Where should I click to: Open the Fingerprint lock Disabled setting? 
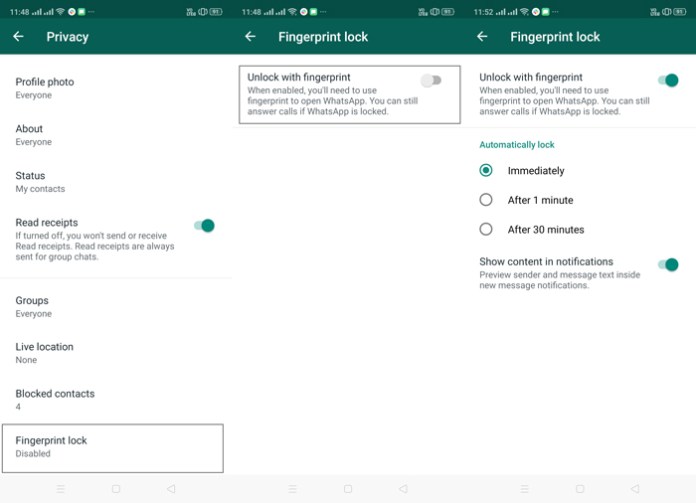pos(113,448)
